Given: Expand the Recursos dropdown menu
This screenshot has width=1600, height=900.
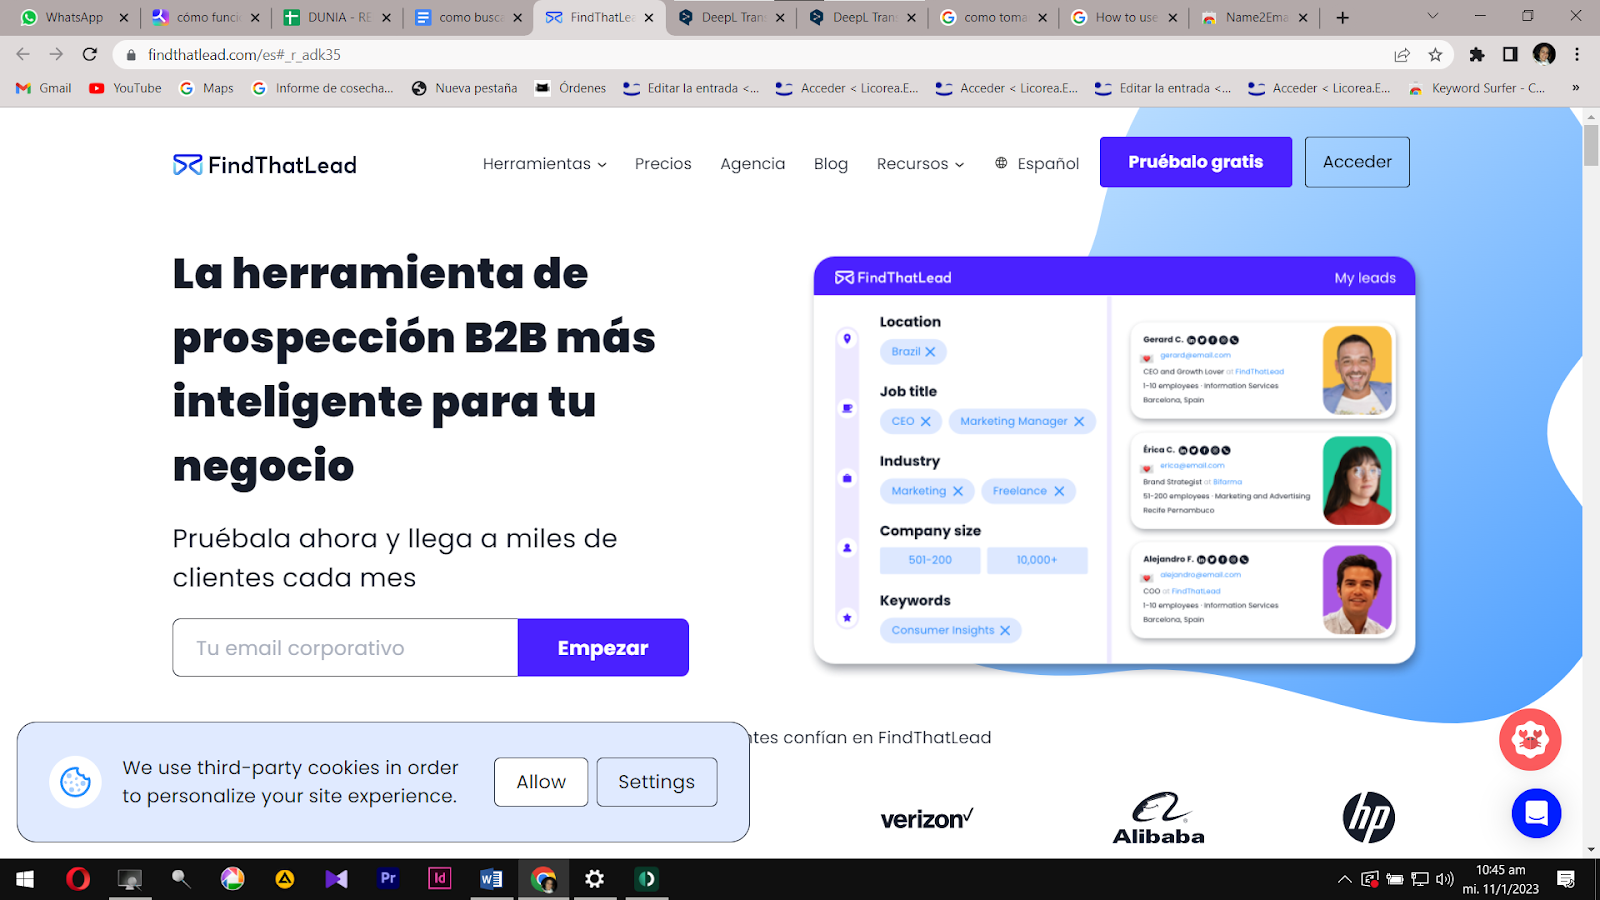Looking at the screenshot, I should (x=920, y=164).
